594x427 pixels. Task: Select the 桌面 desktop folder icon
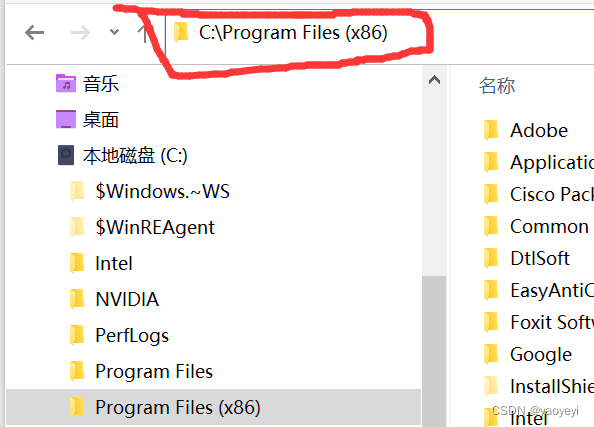click(66, 119)
